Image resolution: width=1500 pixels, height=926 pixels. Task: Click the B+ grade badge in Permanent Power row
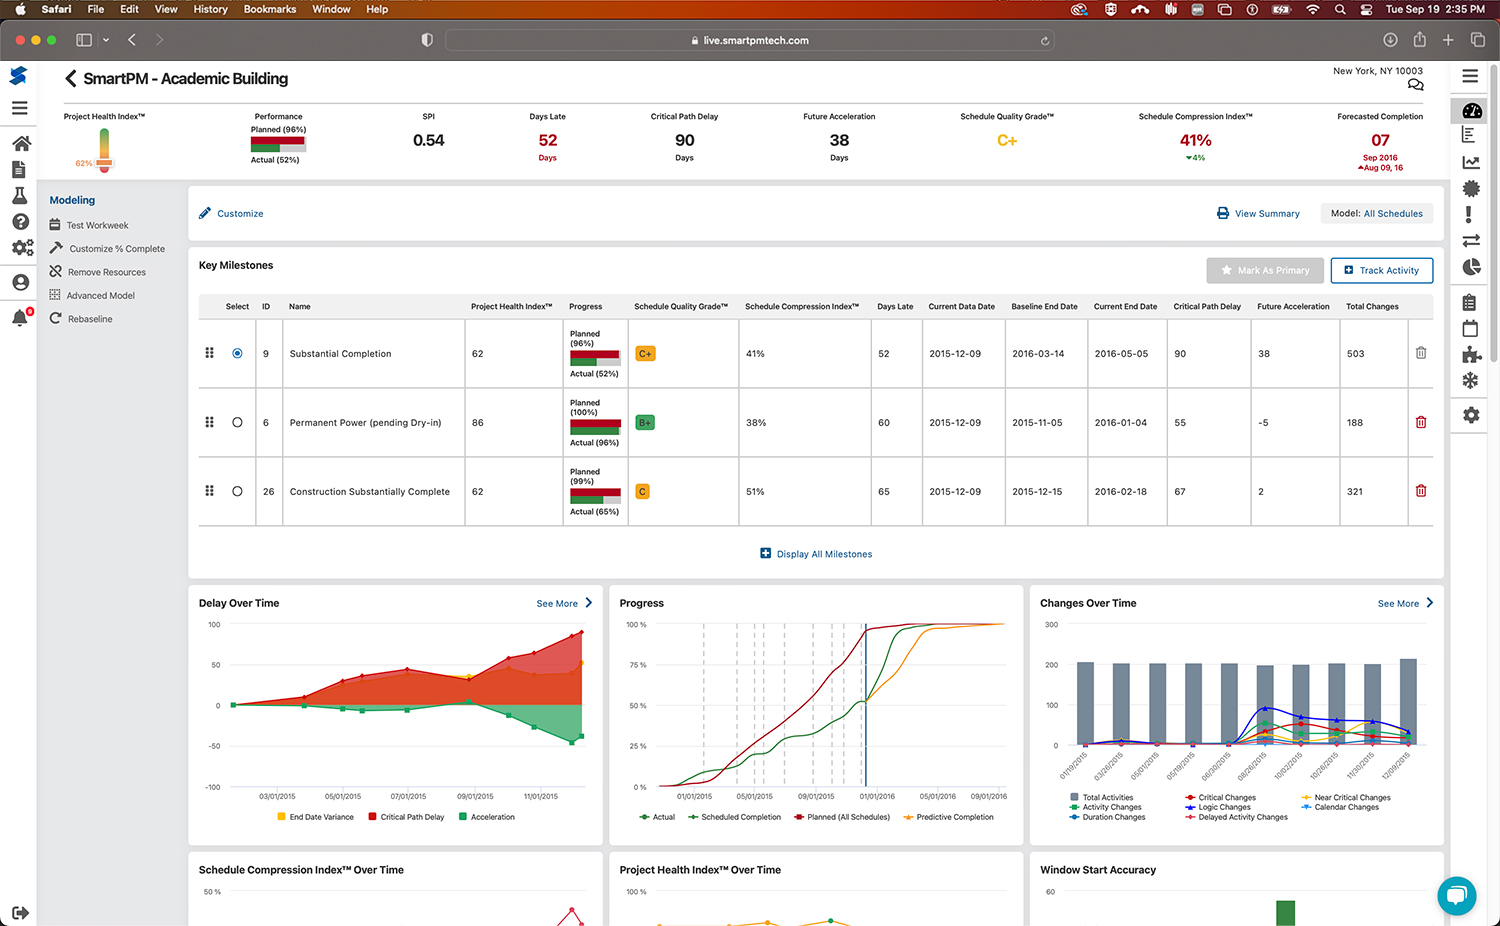[x=645, y=423]
